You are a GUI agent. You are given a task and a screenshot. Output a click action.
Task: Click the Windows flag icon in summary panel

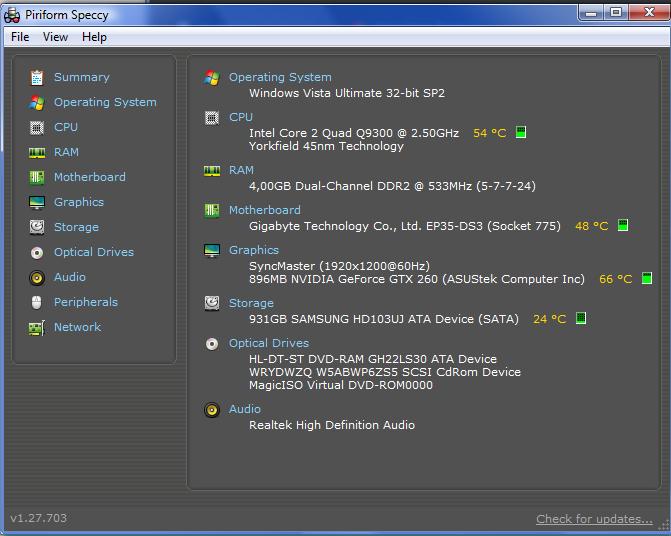(x=212, y=78)
